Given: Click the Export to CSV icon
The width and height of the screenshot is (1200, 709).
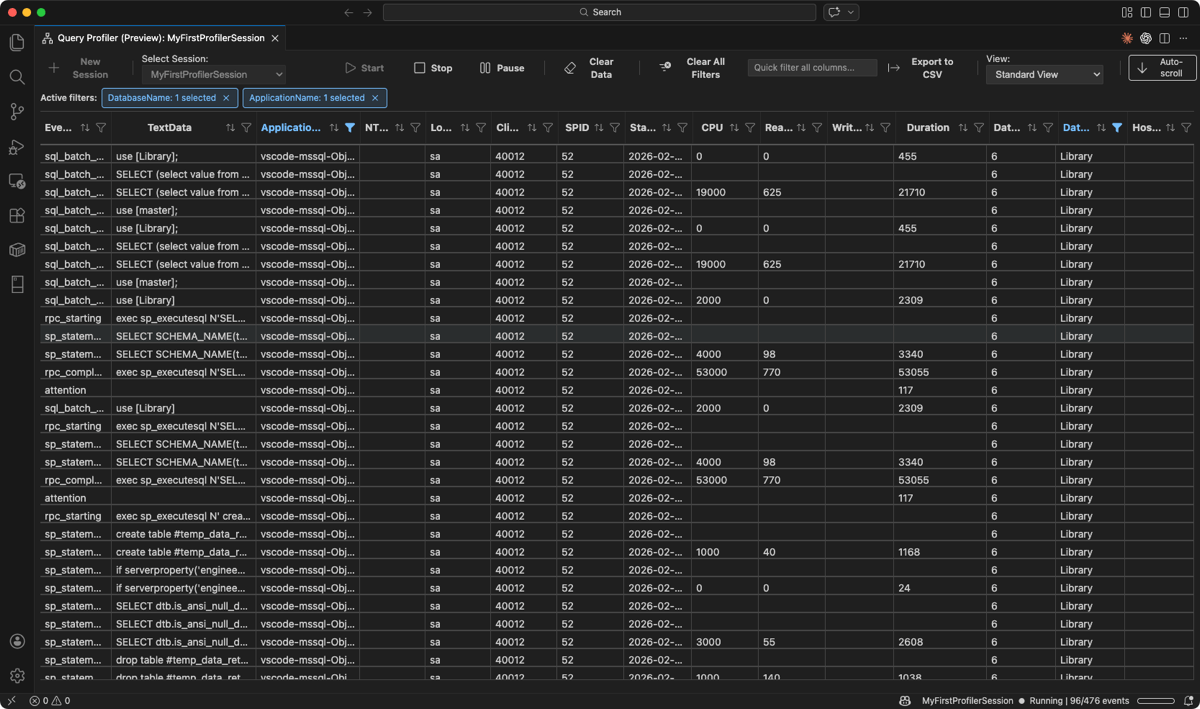Looking at the screenshot, I should 893,68.
